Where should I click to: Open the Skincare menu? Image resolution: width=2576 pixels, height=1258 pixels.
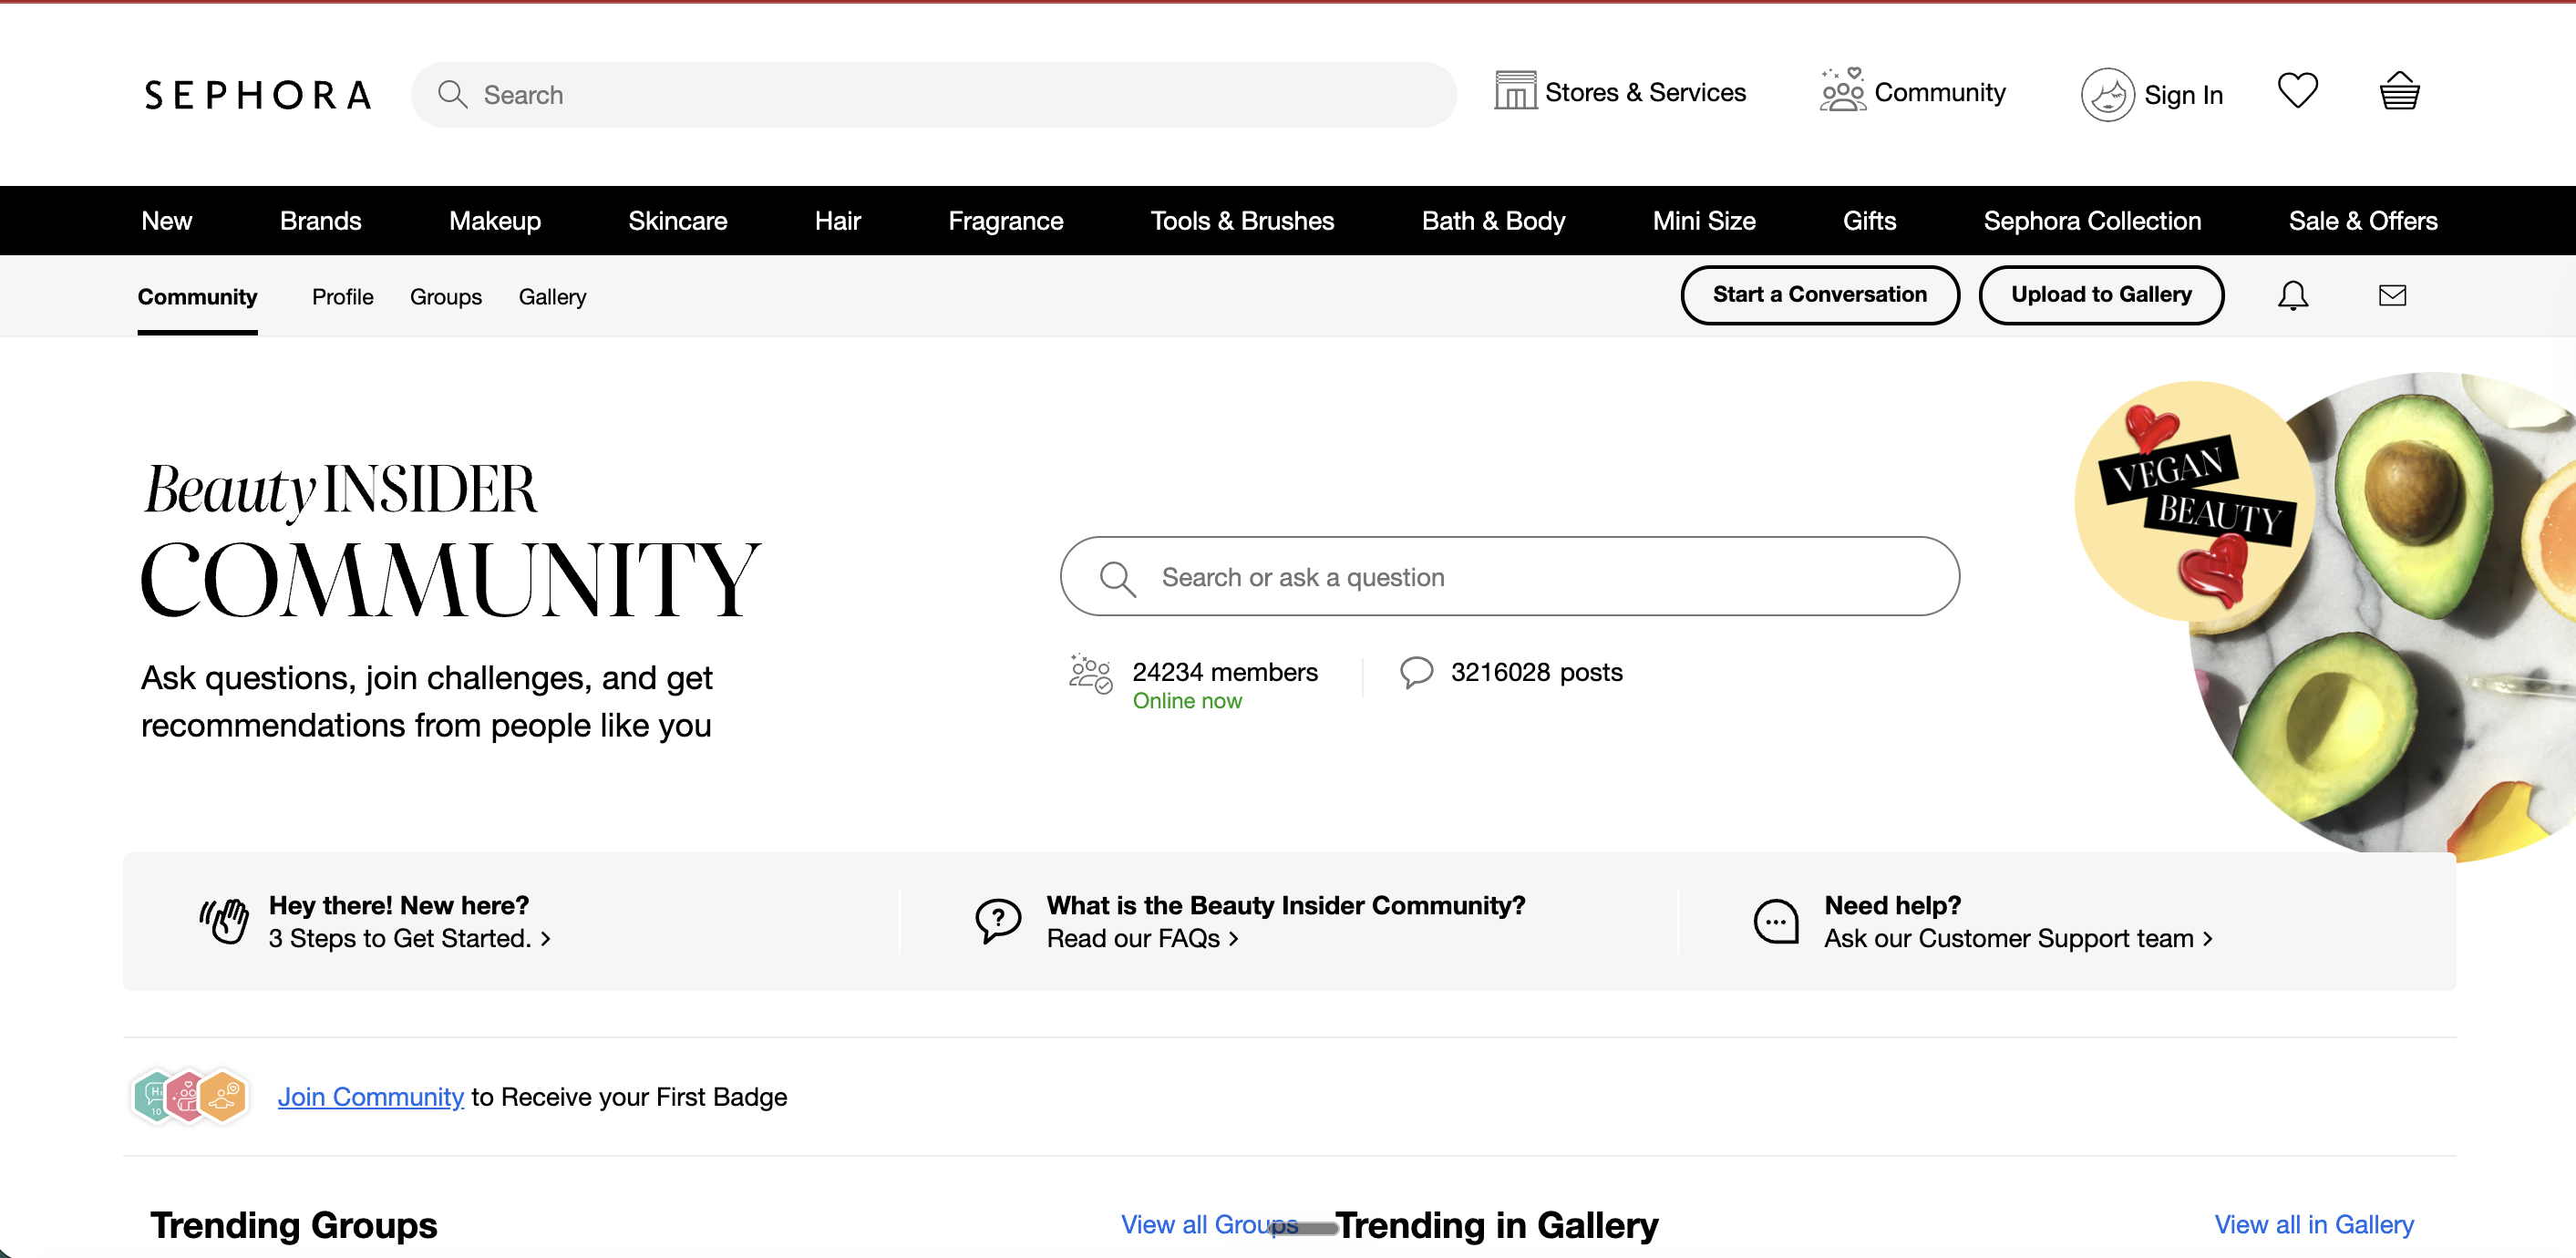coord(678,221)
